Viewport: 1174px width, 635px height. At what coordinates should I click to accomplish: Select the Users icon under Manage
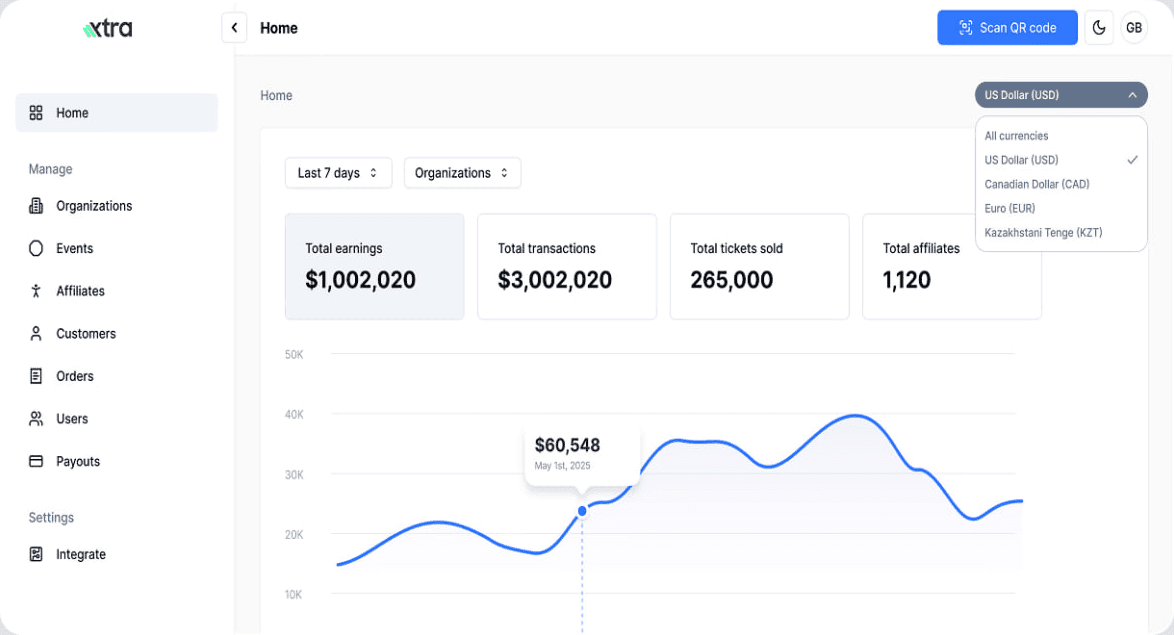point(35,418)
